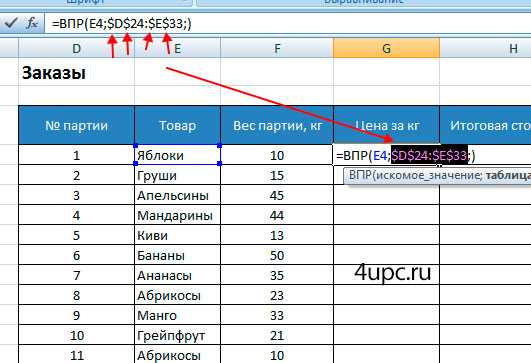Select column D header
The height and width of the screenshot is (363, 531).
[x=77, y=48]
